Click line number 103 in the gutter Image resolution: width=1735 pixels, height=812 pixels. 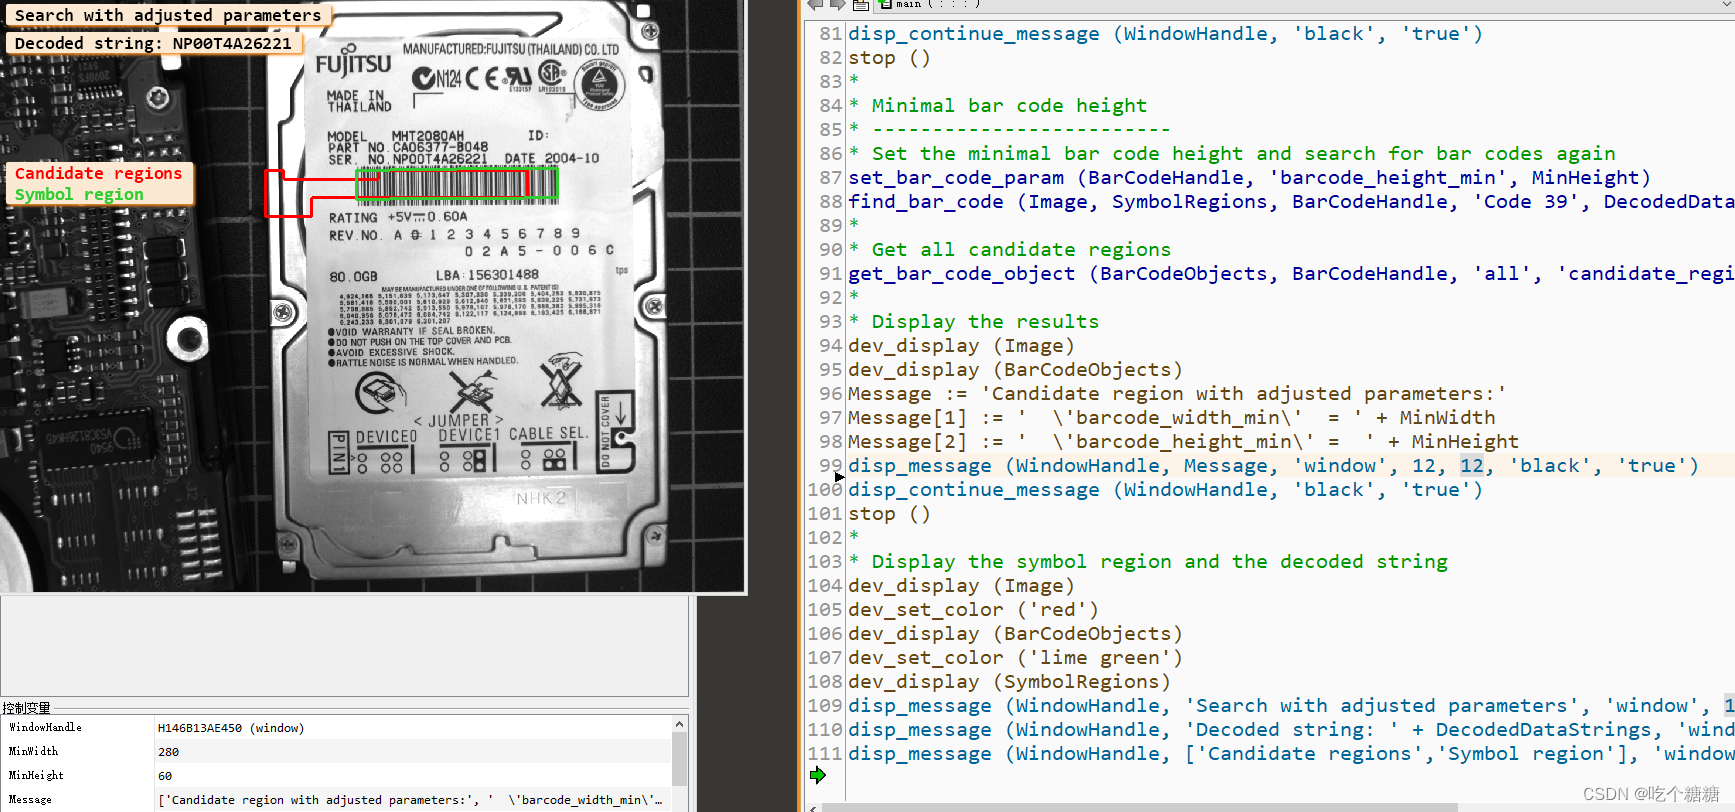825,562
